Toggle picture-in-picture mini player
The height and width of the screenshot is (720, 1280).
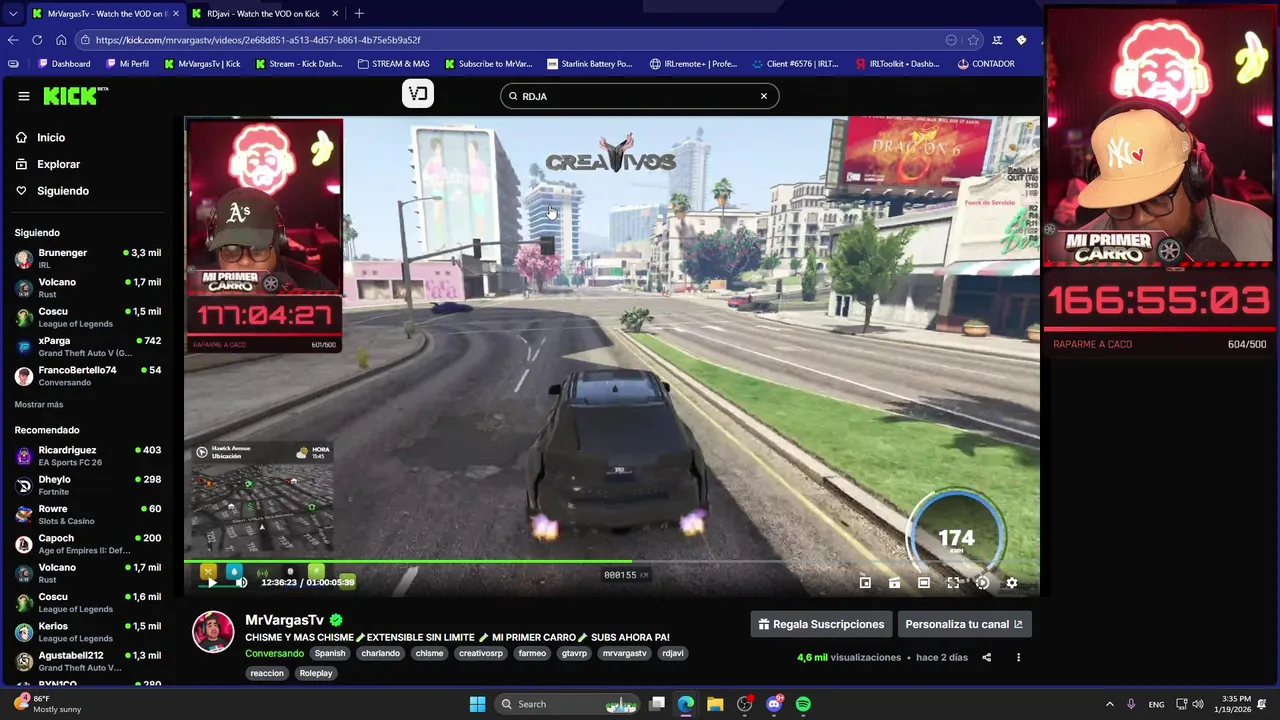[x=865, y=582]
